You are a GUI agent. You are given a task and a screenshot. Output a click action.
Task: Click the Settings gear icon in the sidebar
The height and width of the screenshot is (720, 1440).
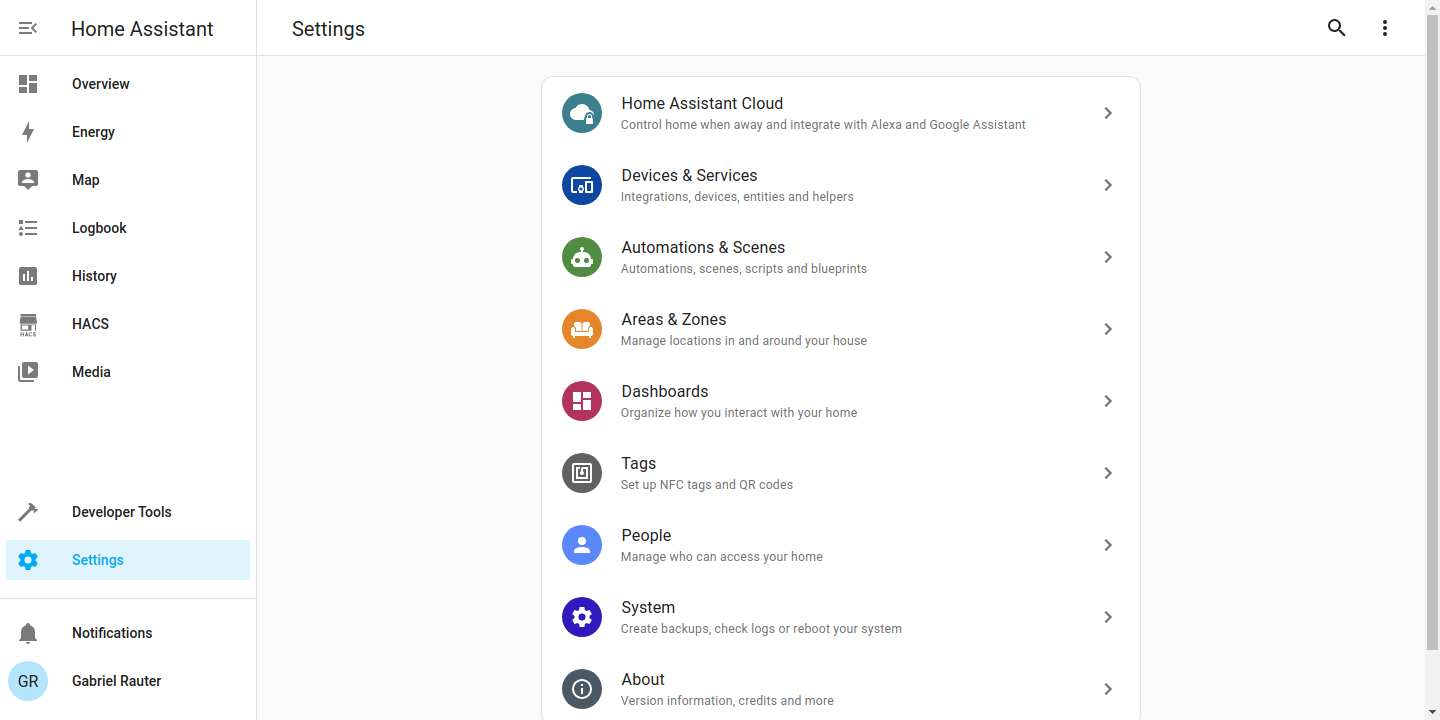(28, 560)
